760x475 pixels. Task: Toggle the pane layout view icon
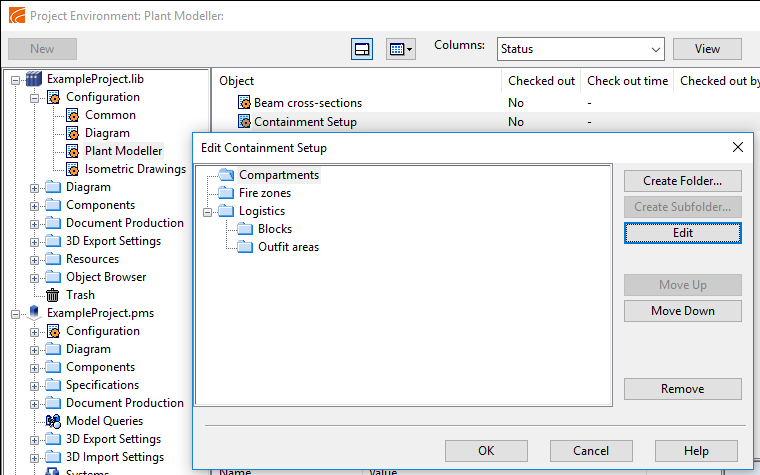click(x=362, y=49)
